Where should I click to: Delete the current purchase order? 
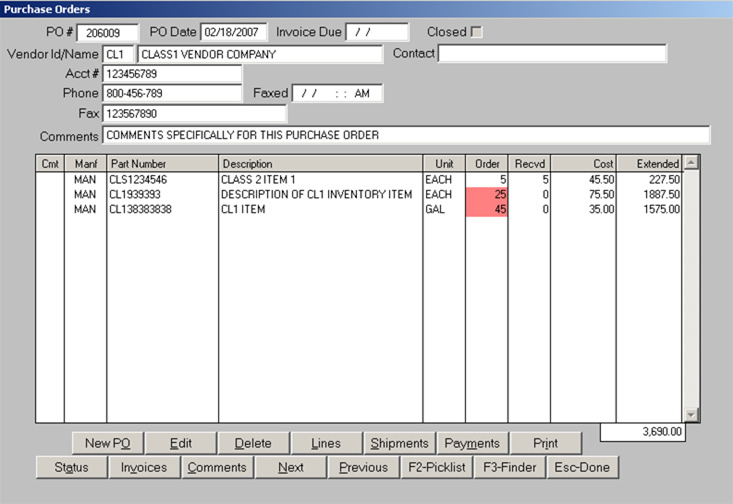point(254,443)
